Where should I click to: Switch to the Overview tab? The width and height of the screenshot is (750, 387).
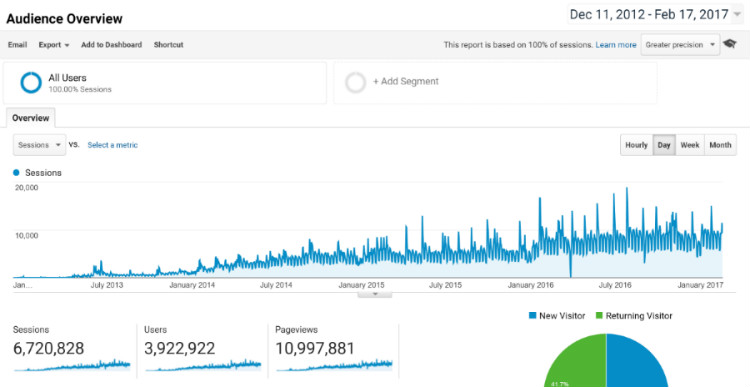click(x=31, y=118)
